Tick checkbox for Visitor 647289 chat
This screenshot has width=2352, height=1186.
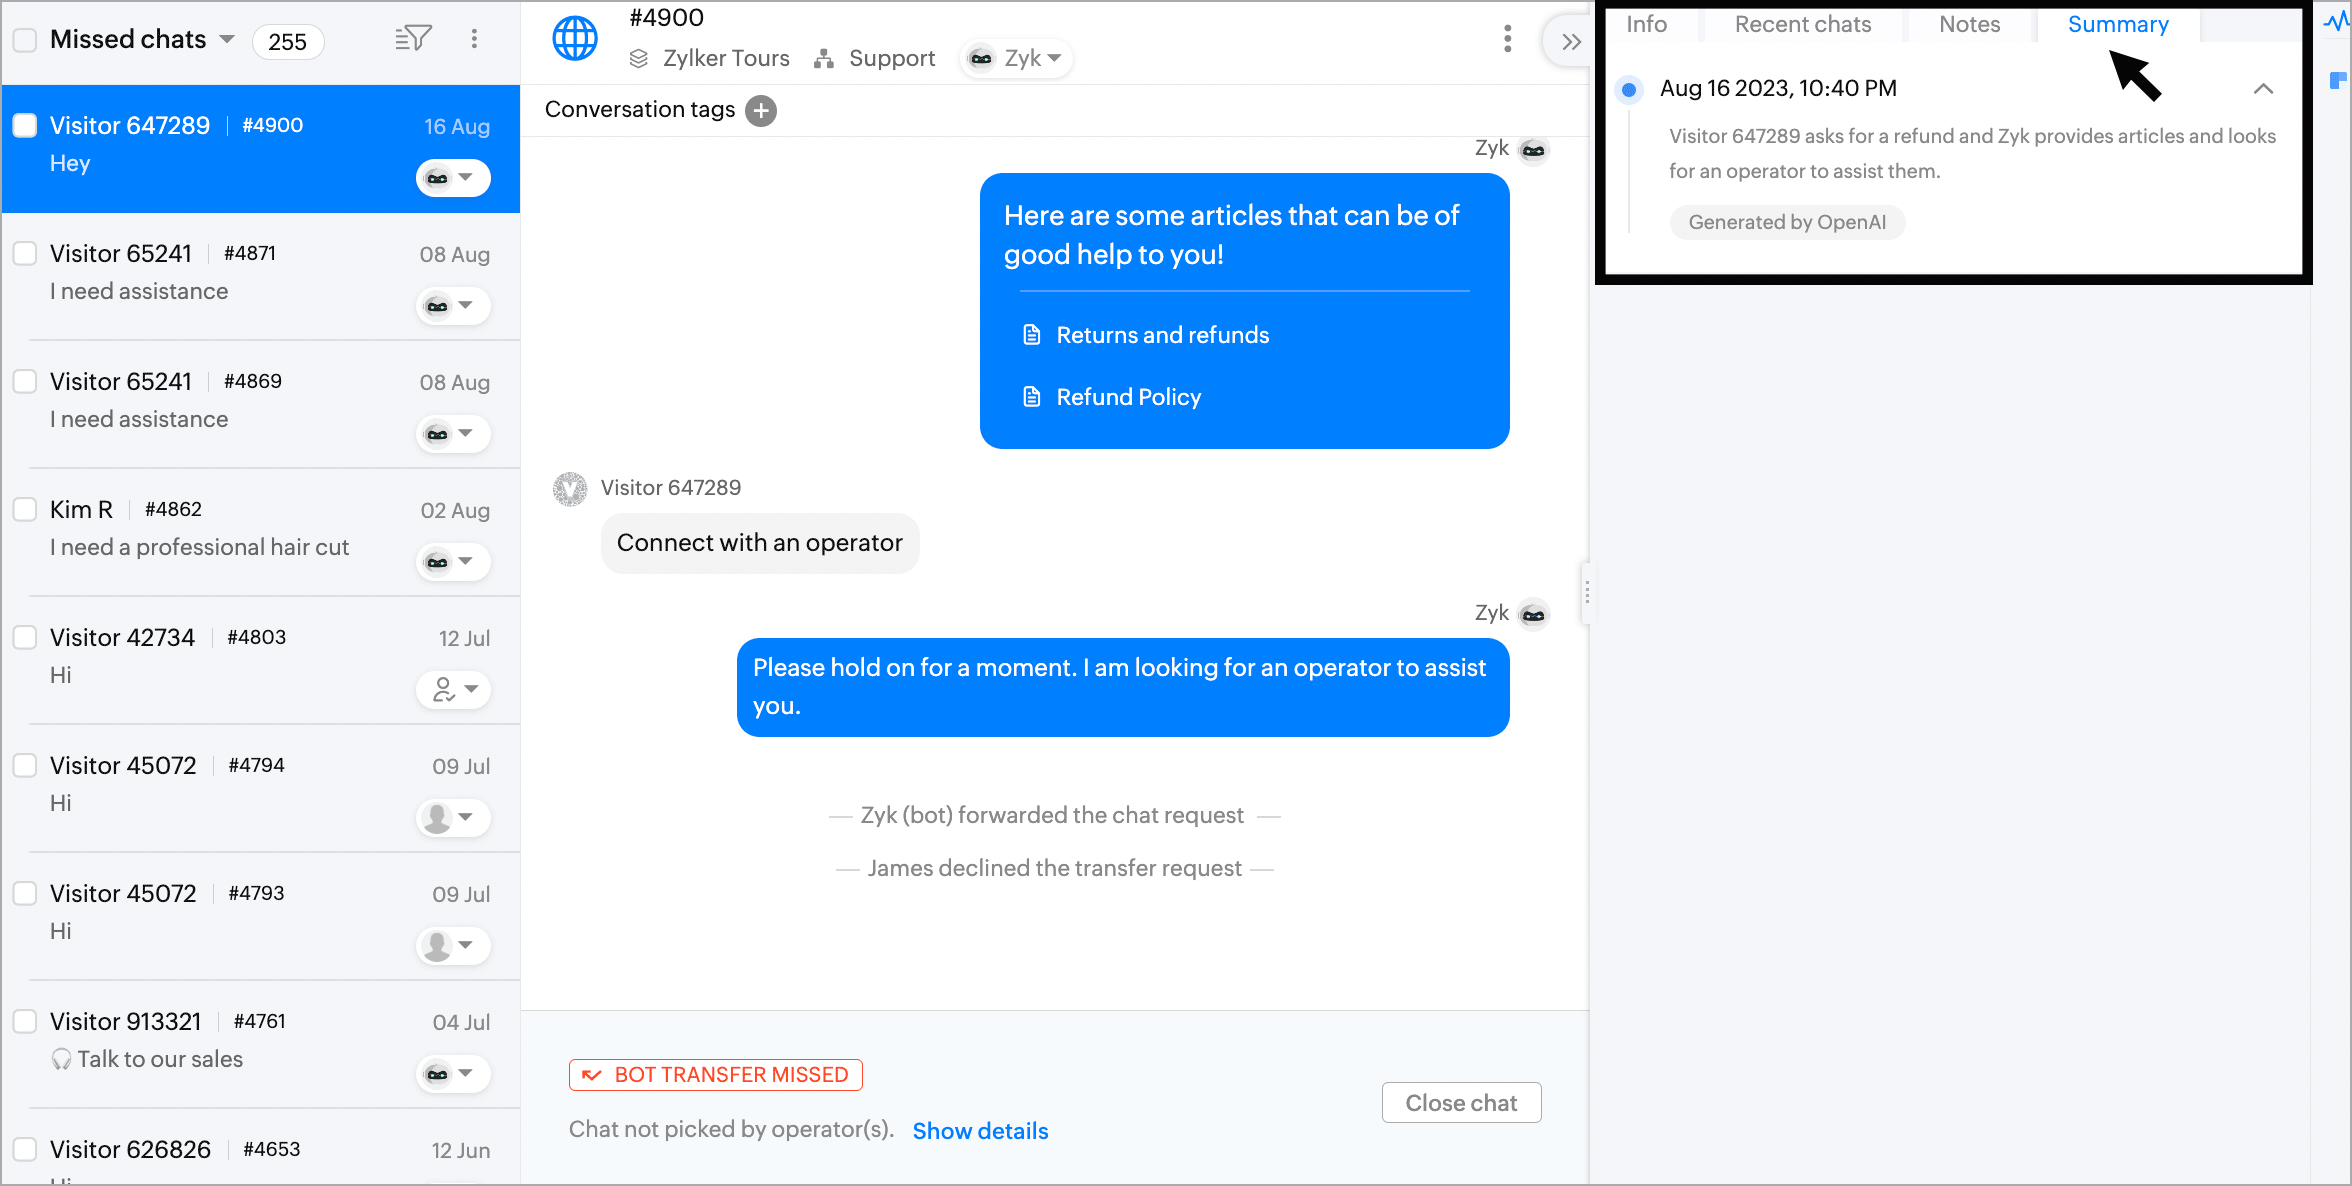click(25, 125)
